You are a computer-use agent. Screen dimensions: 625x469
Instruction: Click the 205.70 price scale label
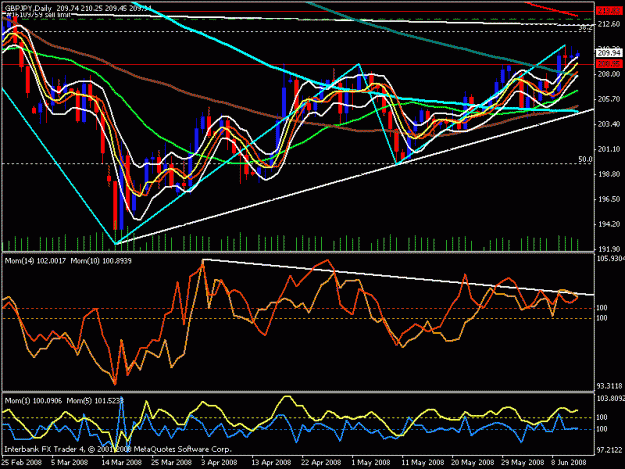click(x=609, y=99)
